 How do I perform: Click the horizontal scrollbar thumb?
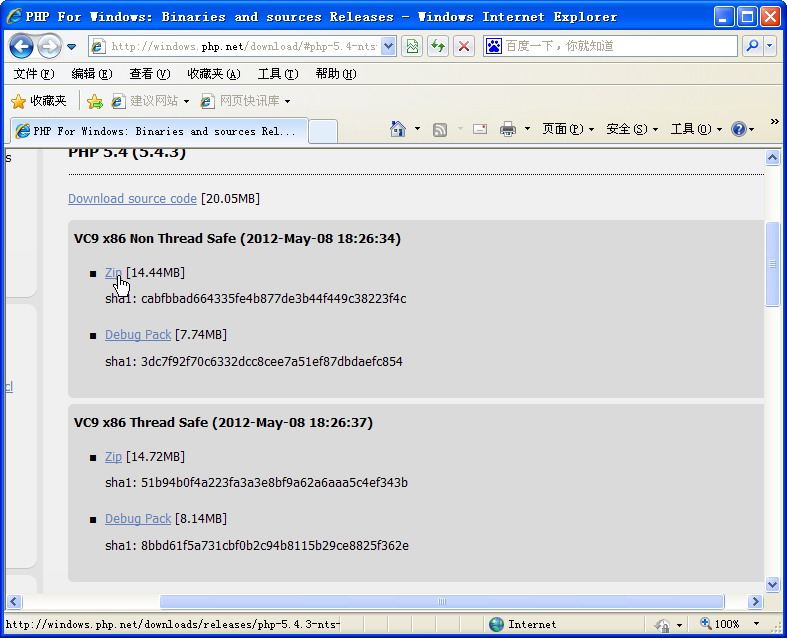[442, 601]
